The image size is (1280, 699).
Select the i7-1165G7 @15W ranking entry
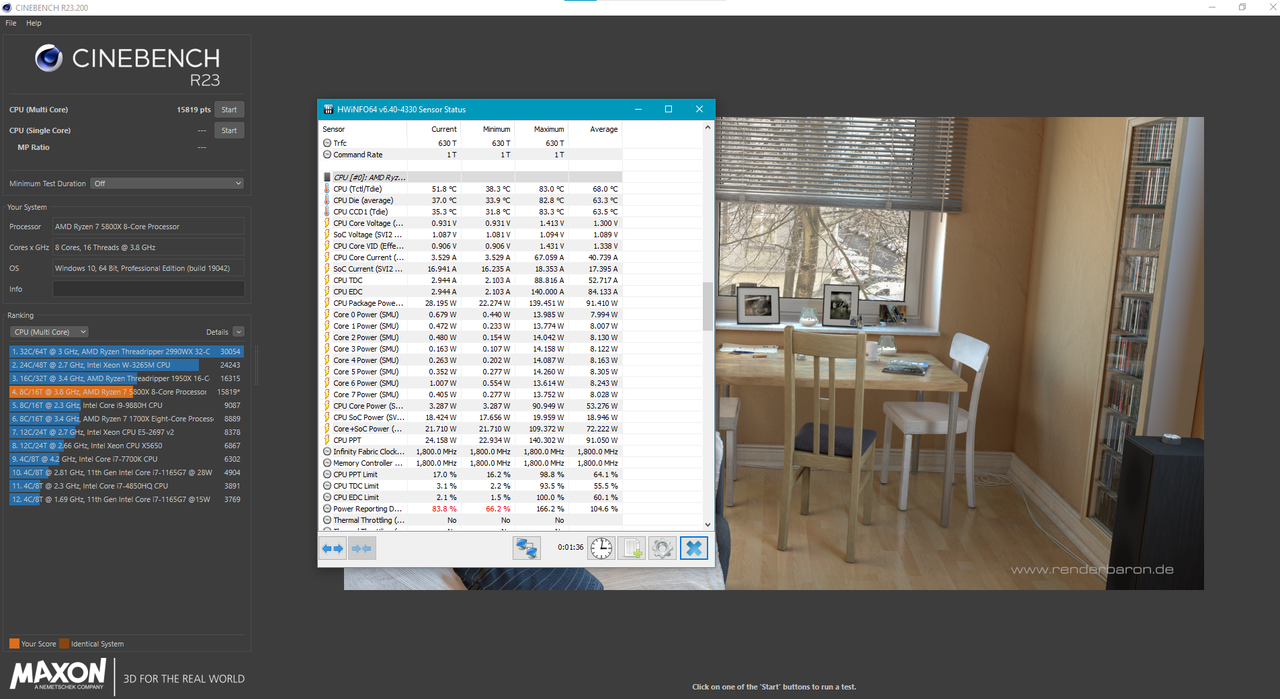[126, 499]
